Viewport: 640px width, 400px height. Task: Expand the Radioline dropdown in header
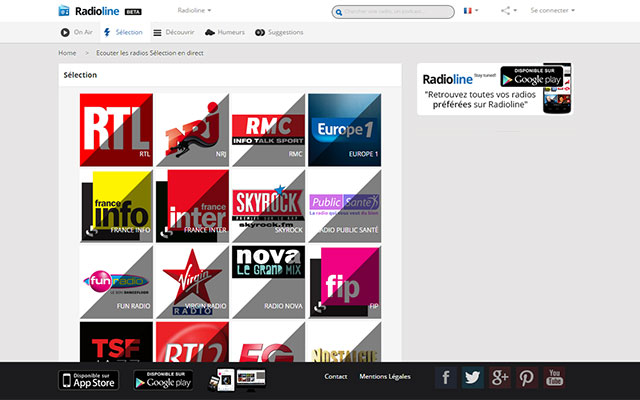pos(196,10)
